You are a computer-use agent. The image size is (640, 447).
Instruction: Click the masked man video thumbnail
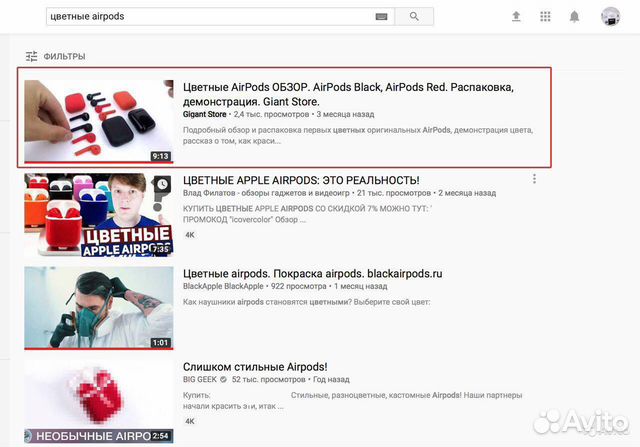[99, 308]
